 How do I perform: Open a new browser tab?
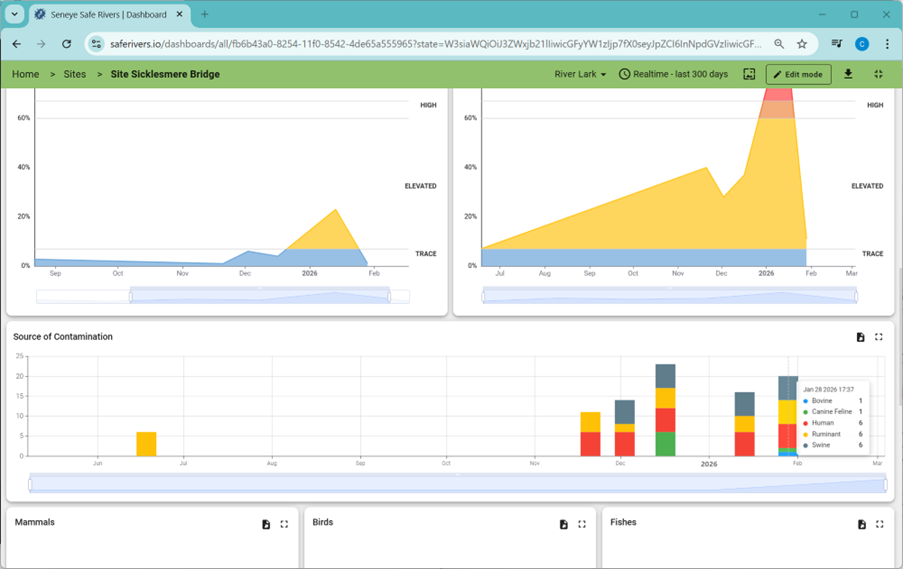204,14
